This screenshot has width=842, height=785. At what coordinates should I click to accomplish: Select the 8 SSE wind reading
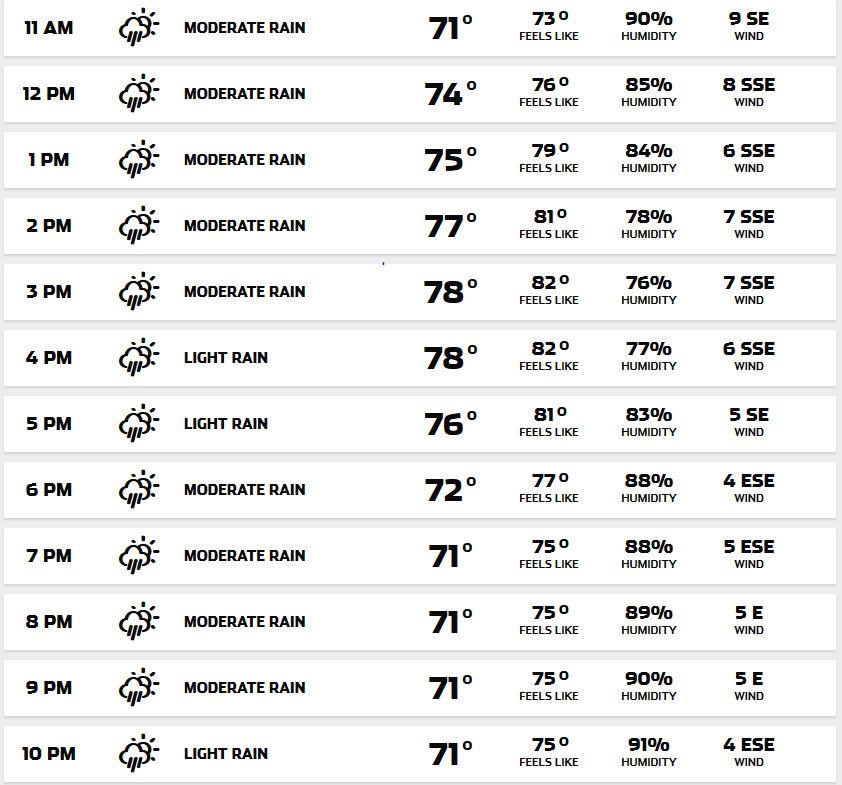point(748,85)
